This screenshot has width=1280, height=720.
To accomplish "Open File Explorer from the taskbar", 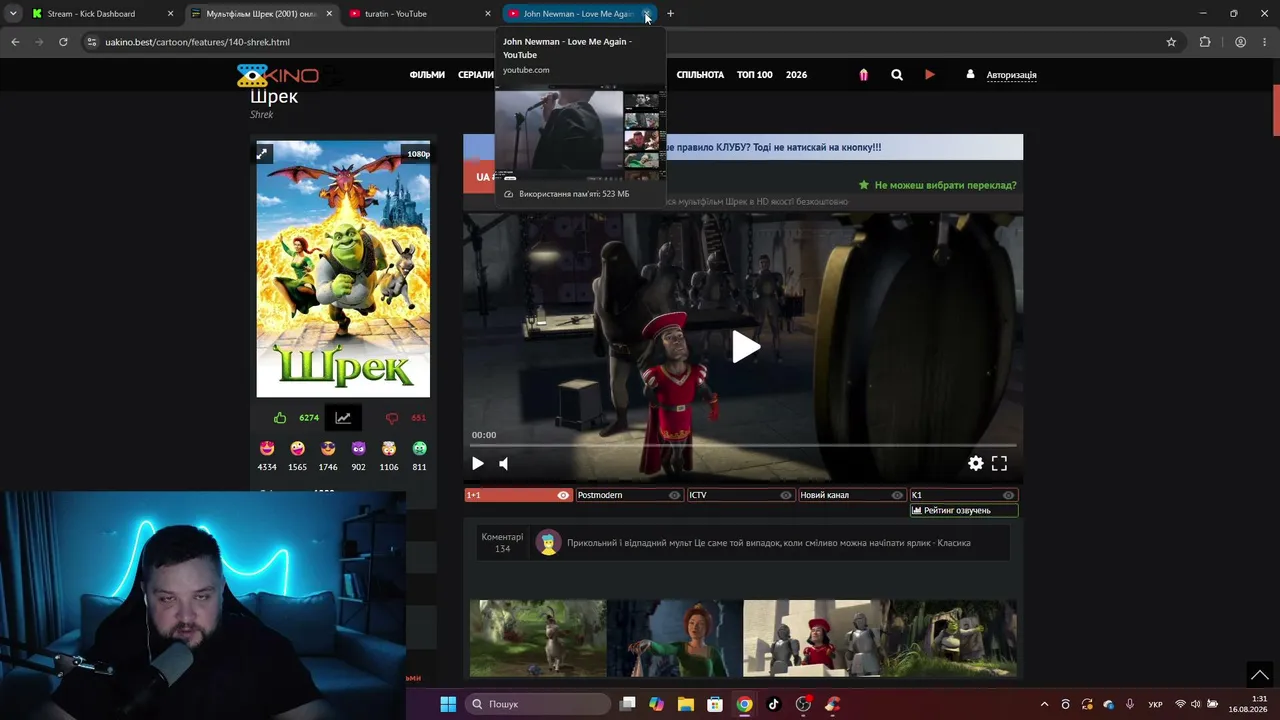I will [686, 704].
